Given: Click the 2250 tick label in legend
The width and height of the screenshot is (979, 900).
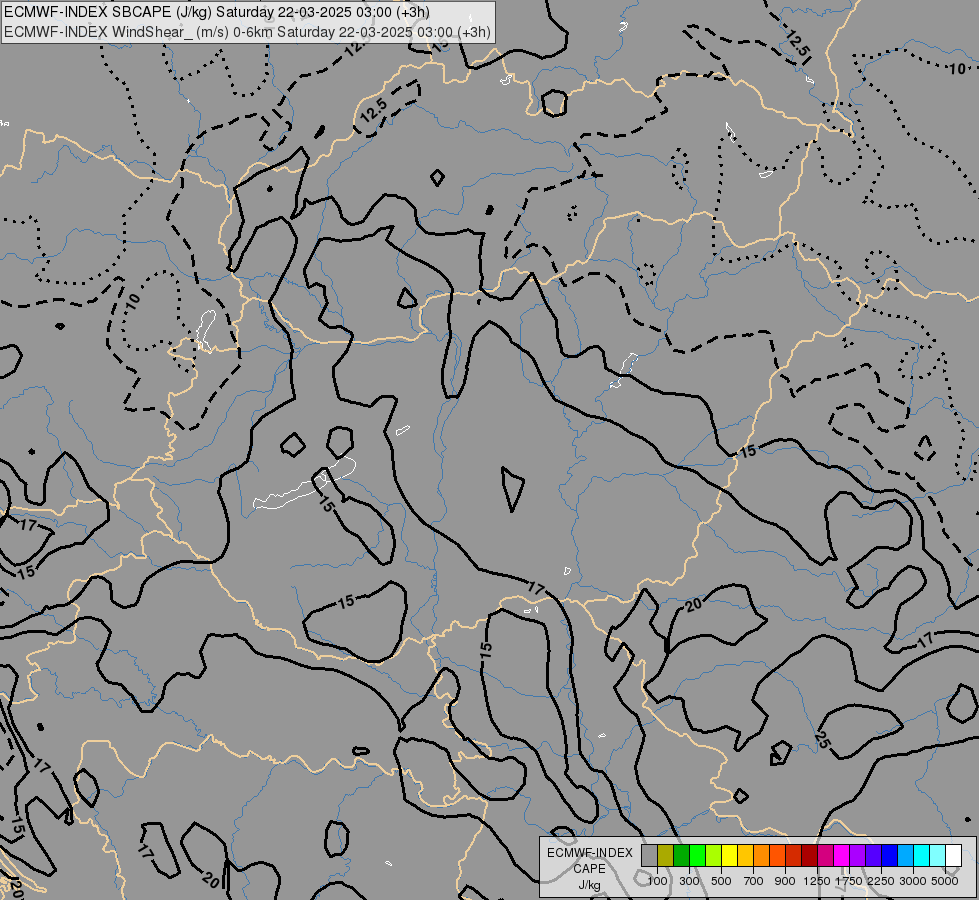Looking at the screenshot, I should (x=881, y=881).
